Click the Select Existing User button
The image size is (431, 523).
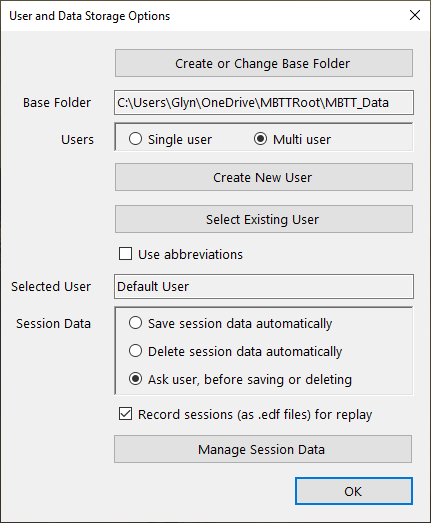264,219
